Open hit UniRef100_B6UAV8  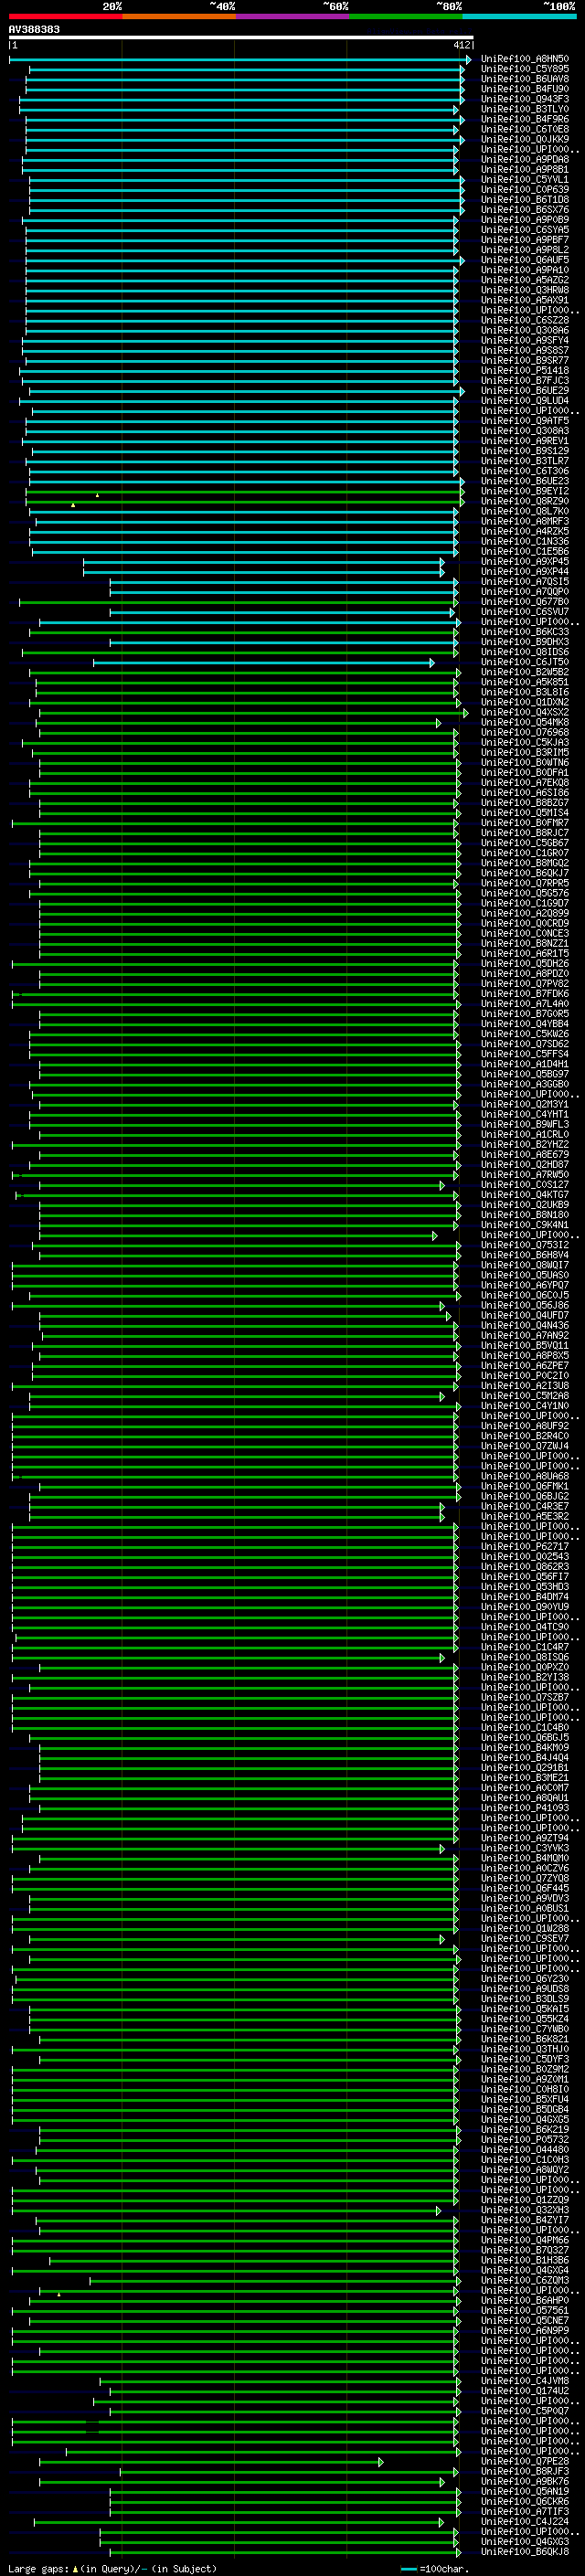tap(525, 79)
